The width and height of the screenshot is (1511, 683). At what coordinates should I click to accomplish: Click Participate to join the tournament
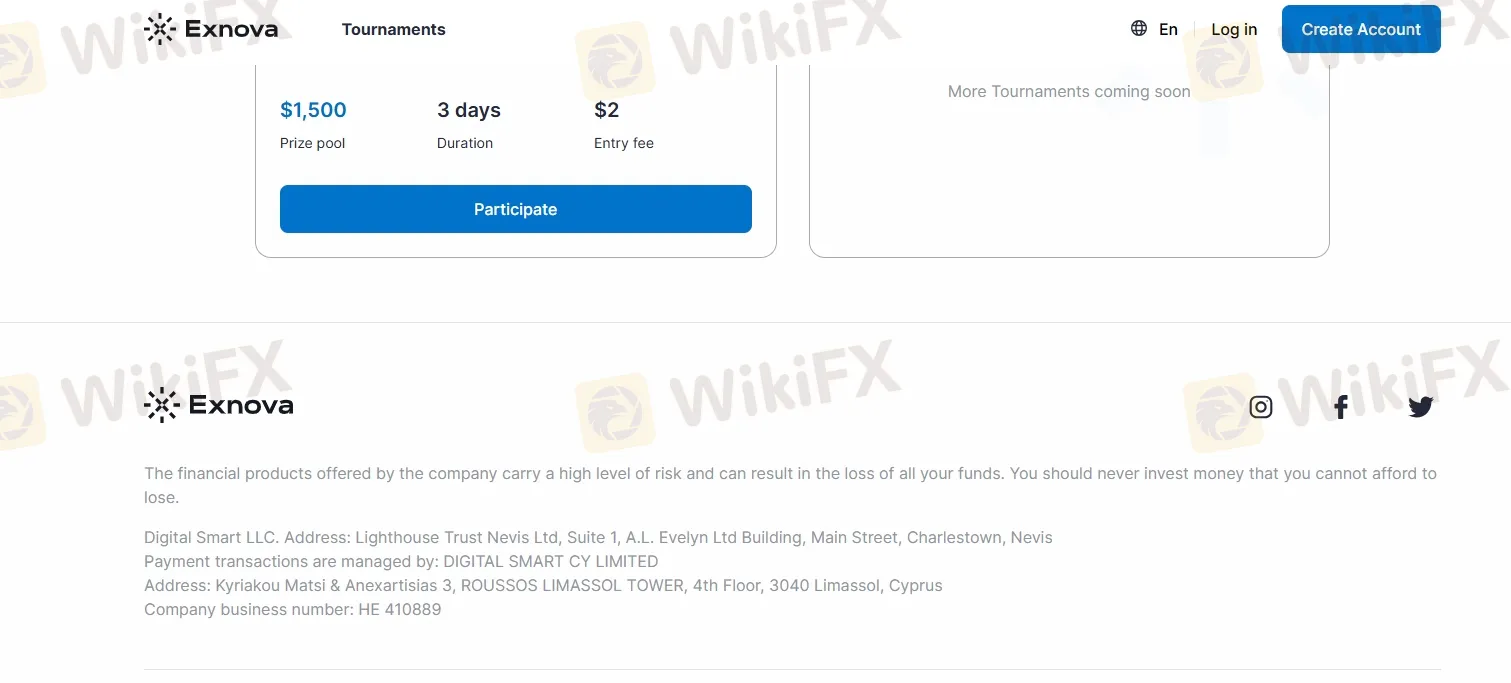pos(515,209)
